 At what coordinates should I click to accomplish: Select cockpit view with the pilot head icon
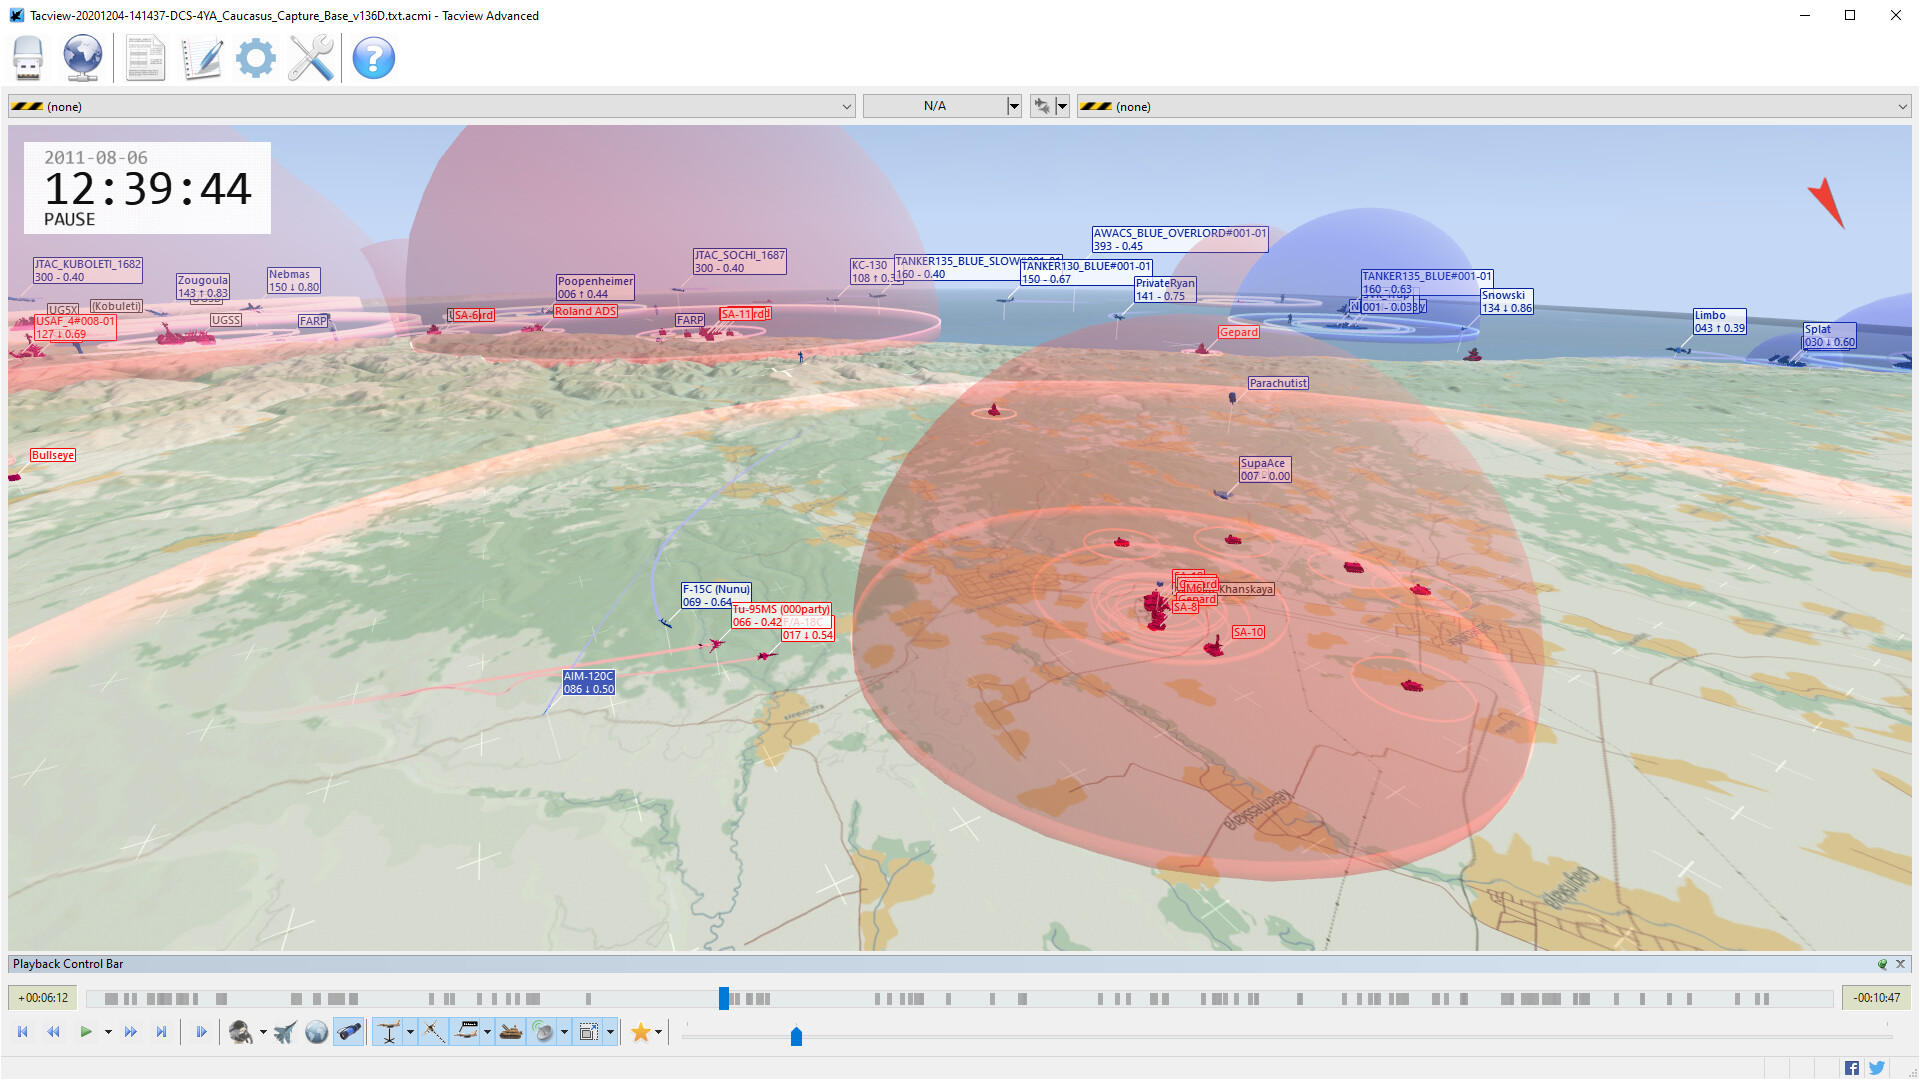240,1032
